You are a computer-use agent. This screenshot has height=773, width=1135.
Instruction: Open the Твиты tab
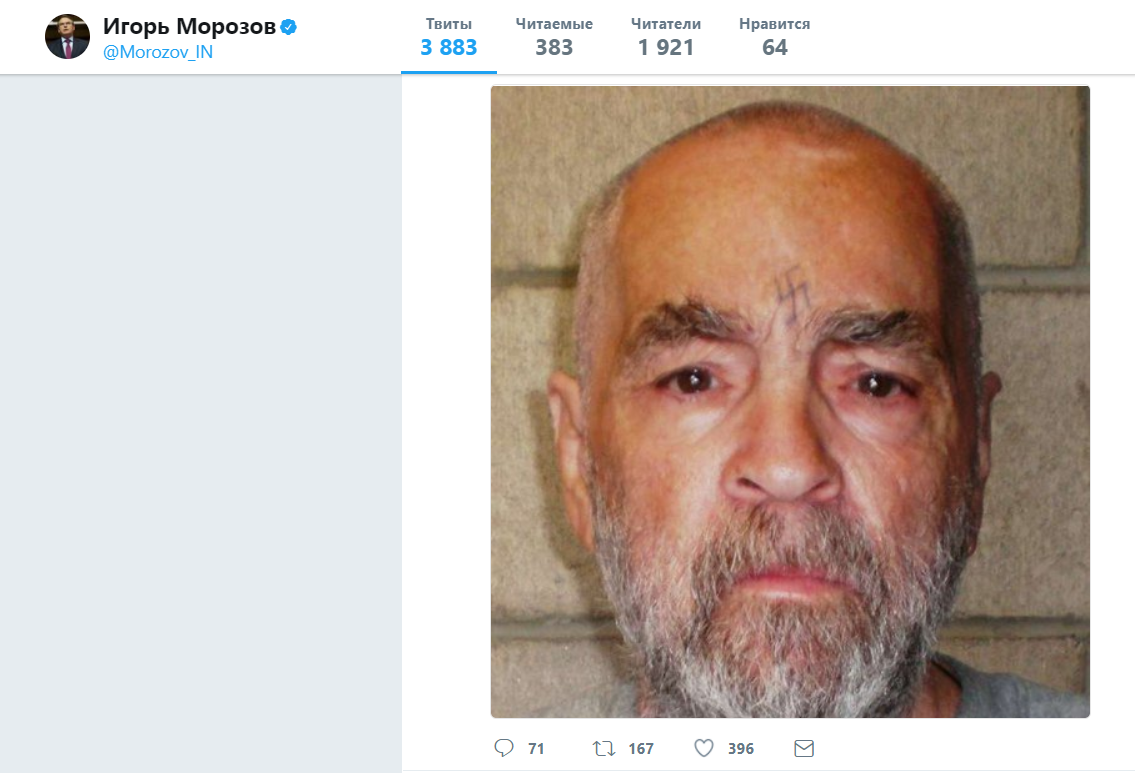click(449, 36)
